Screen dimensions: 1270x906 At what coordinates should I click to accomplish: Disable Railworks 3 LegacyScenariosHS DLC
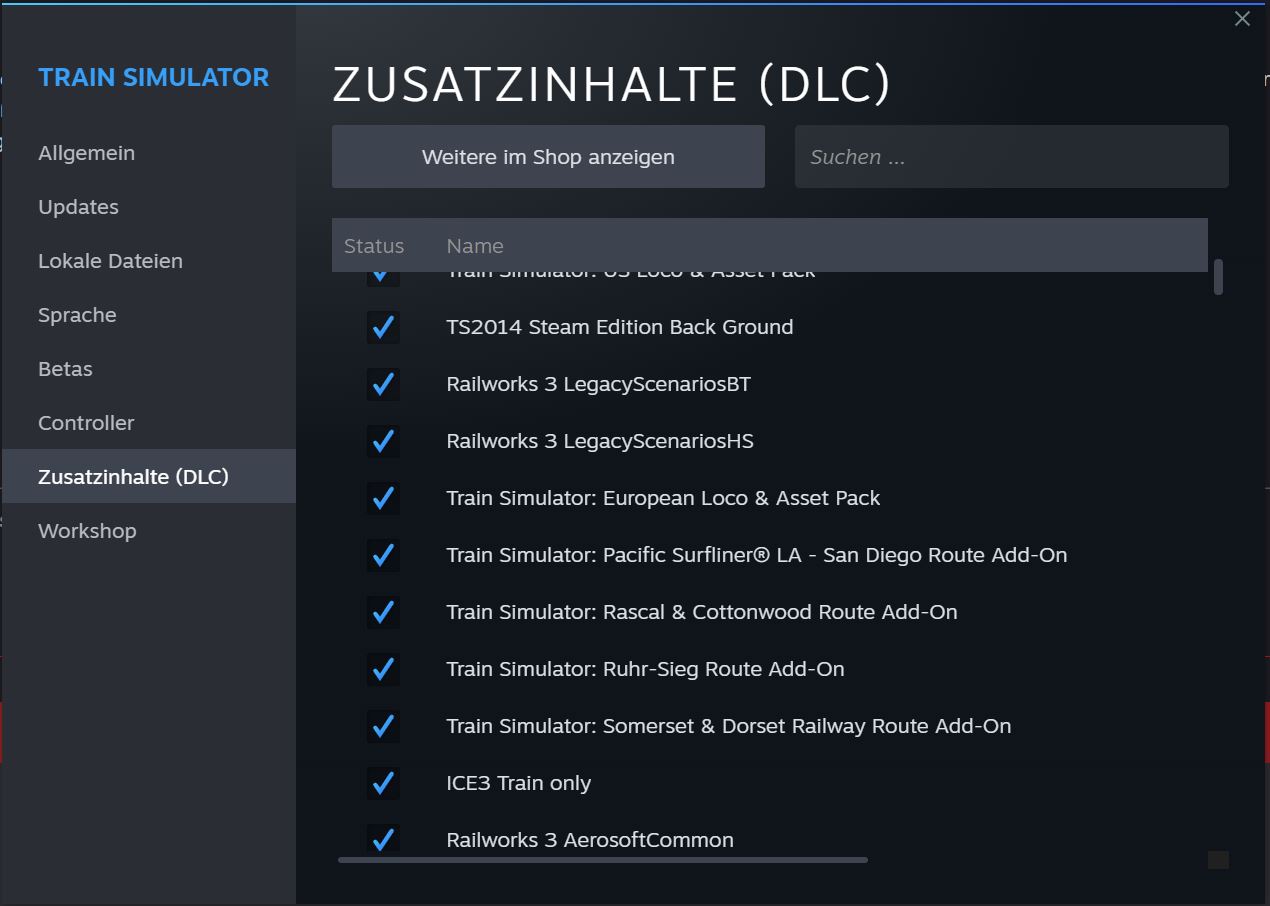[383, 441]
